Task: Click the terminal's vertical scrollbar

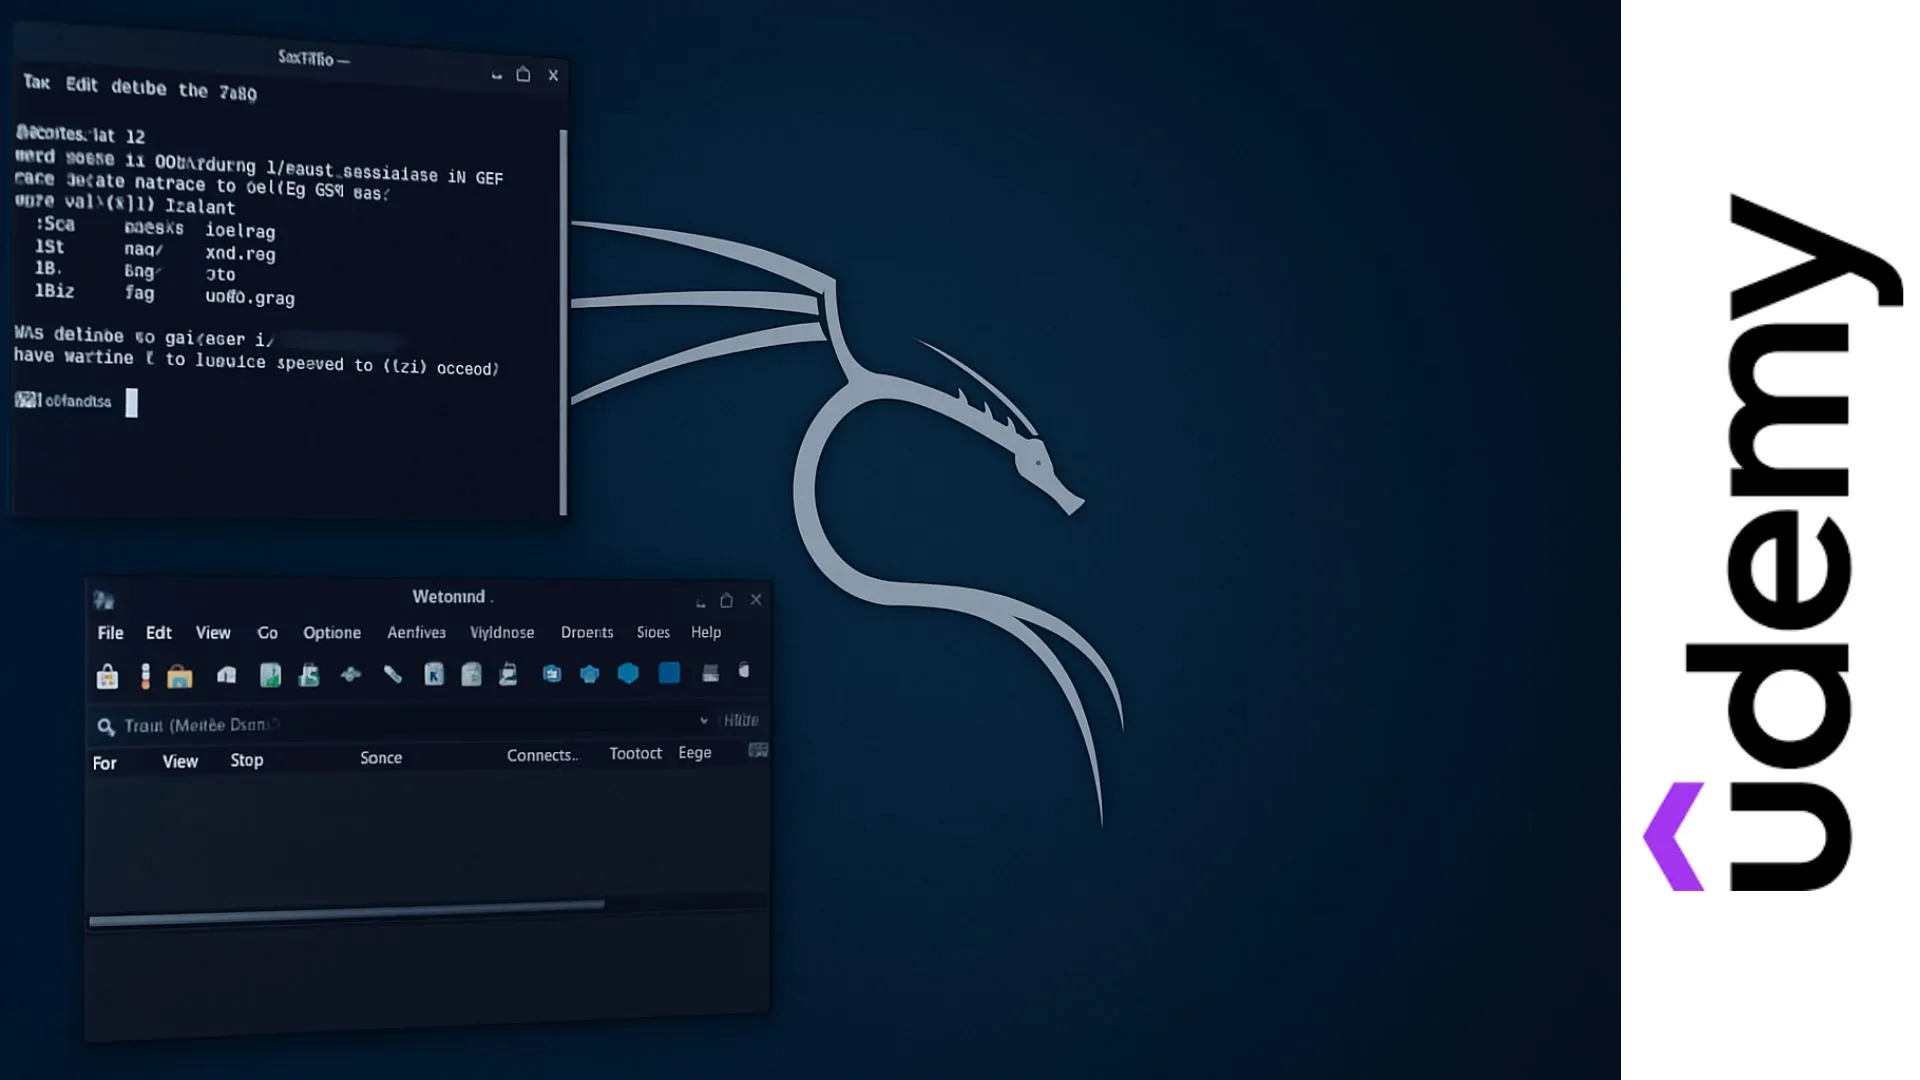Action: tap(563, 320)
